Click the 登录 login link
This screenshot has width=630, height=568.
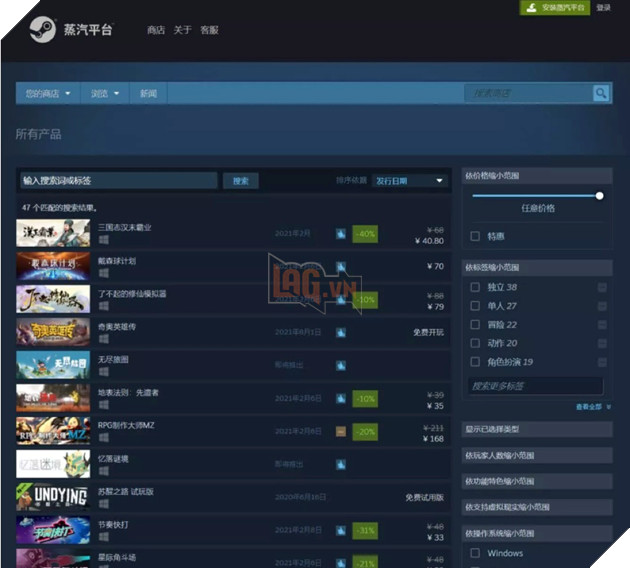tap(603, 8)
